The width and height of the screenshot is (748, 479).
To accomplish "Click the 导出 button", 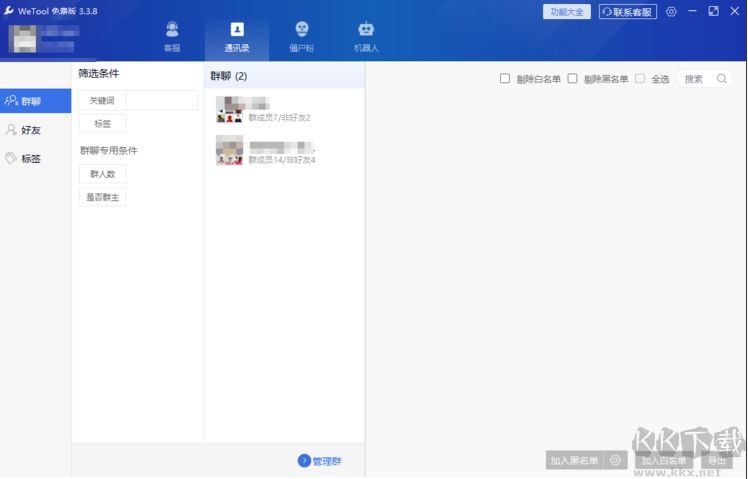I will [x=717, y=460].
